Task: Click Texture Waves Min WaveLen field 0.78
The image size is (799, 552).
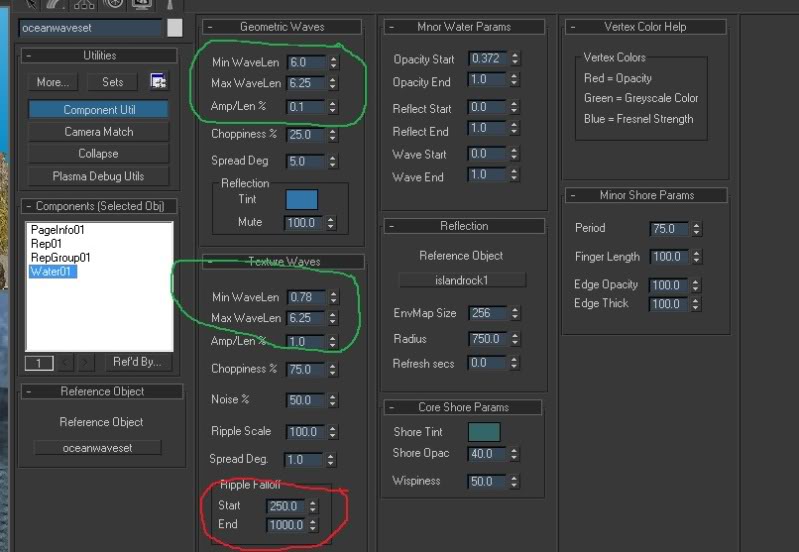Action: coord(306,298)
